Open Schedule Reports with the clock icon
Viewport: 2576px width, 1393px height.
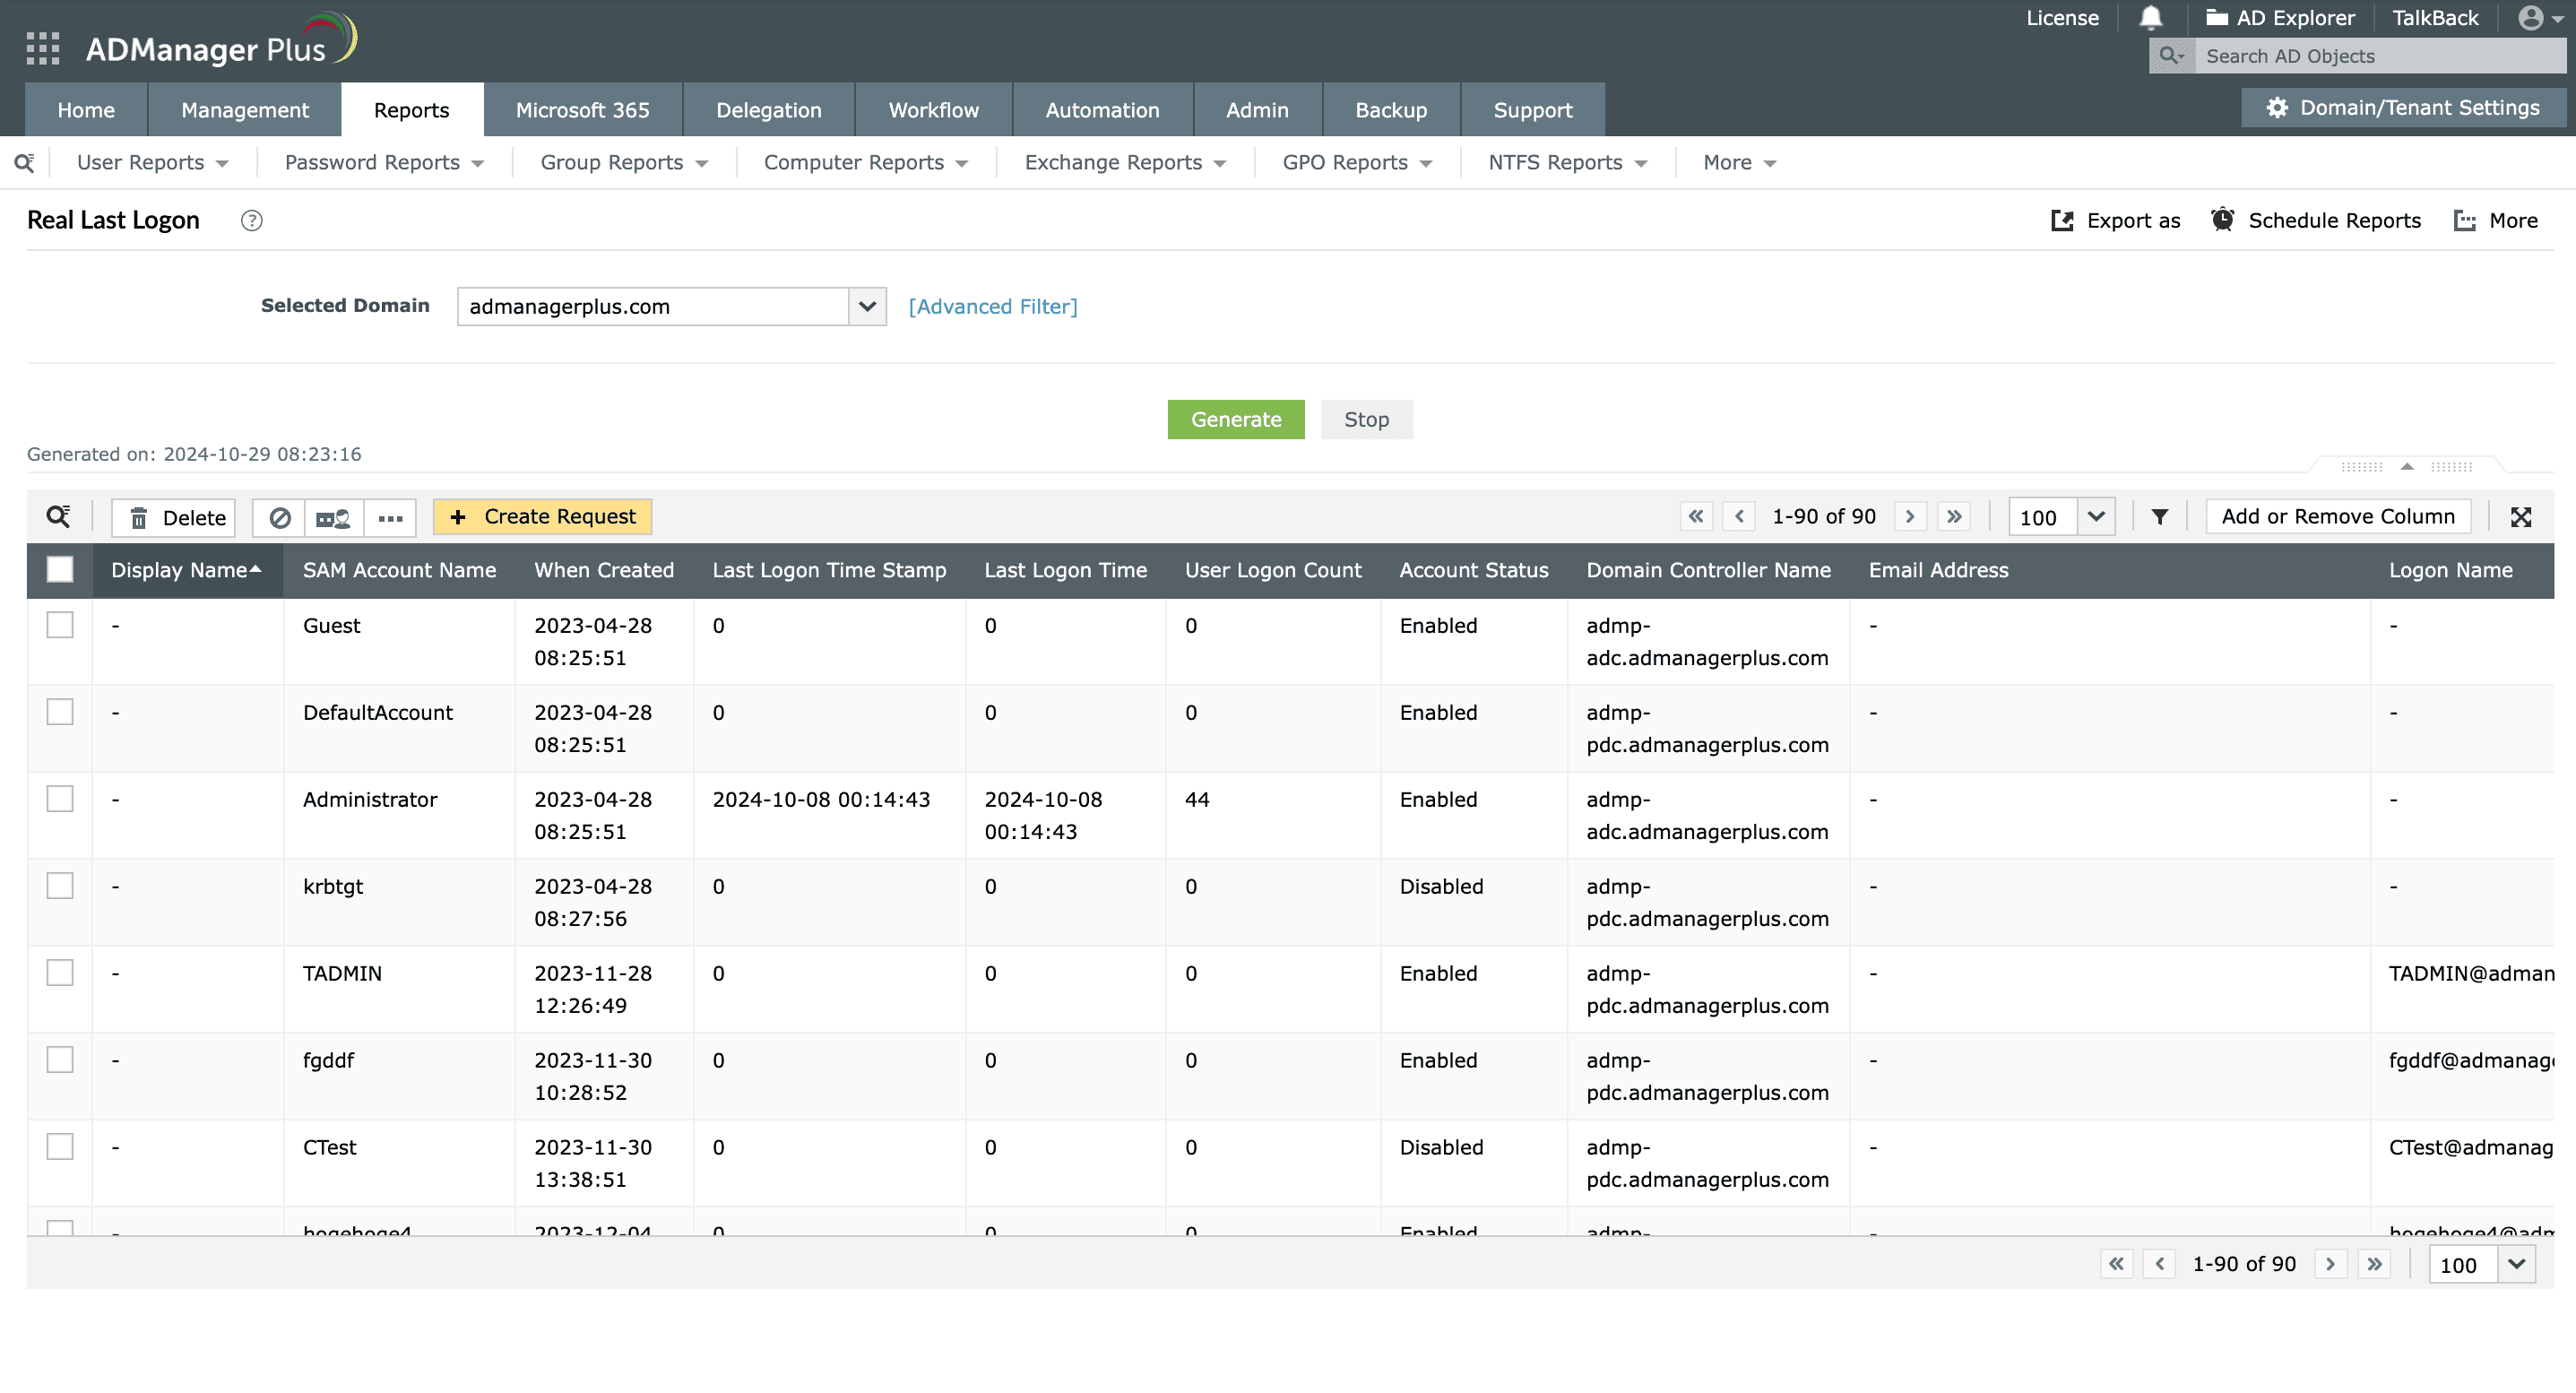pos(2223,220)
